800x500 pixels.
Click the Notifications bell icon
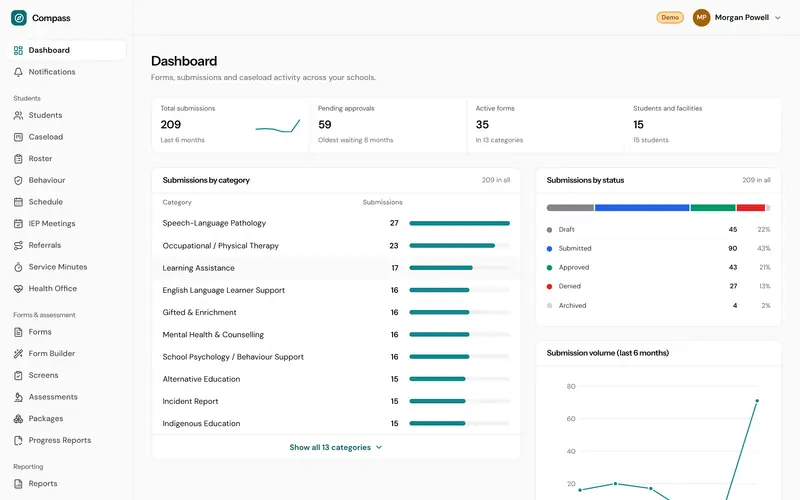tap(18, 72)
